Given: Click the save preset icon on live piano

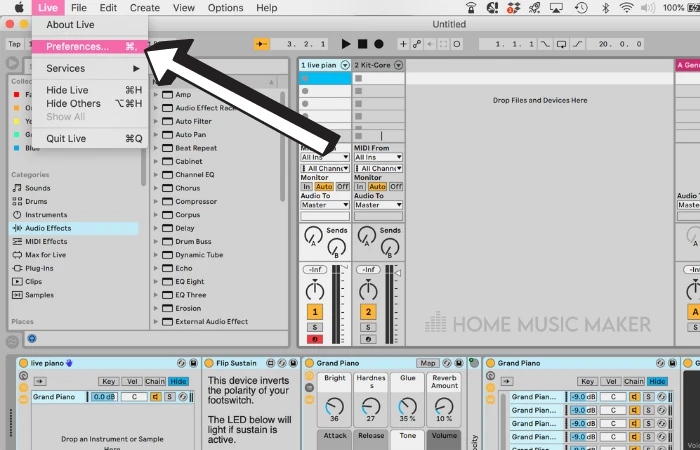Looking at the screenshot, I should point(193,363).
